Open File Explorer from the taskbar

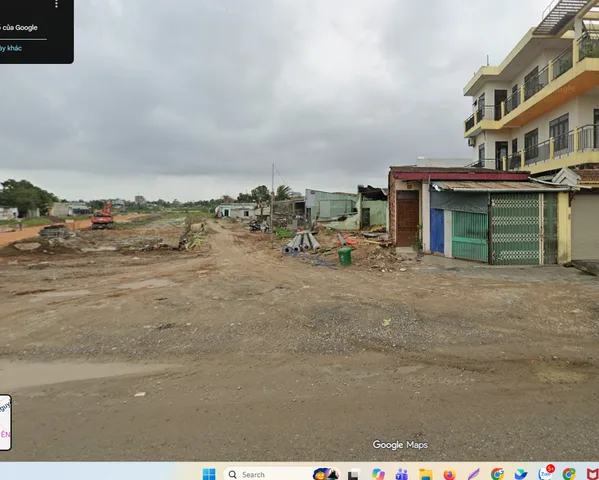[x=426, y=474]
